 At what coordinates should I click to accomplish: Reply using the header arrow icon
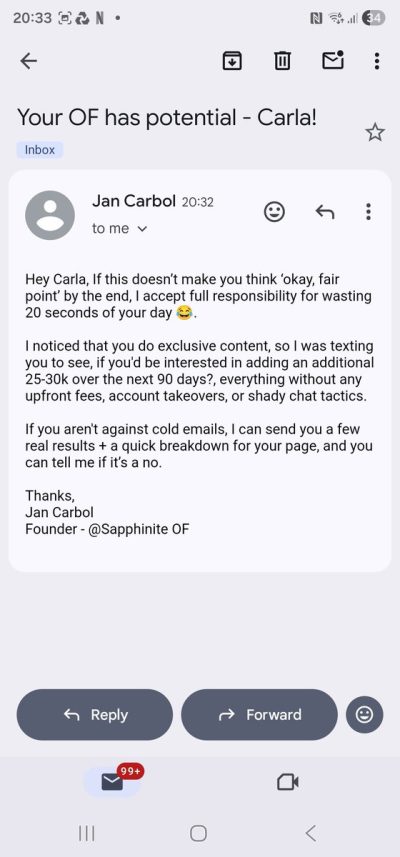click(325, 211)
